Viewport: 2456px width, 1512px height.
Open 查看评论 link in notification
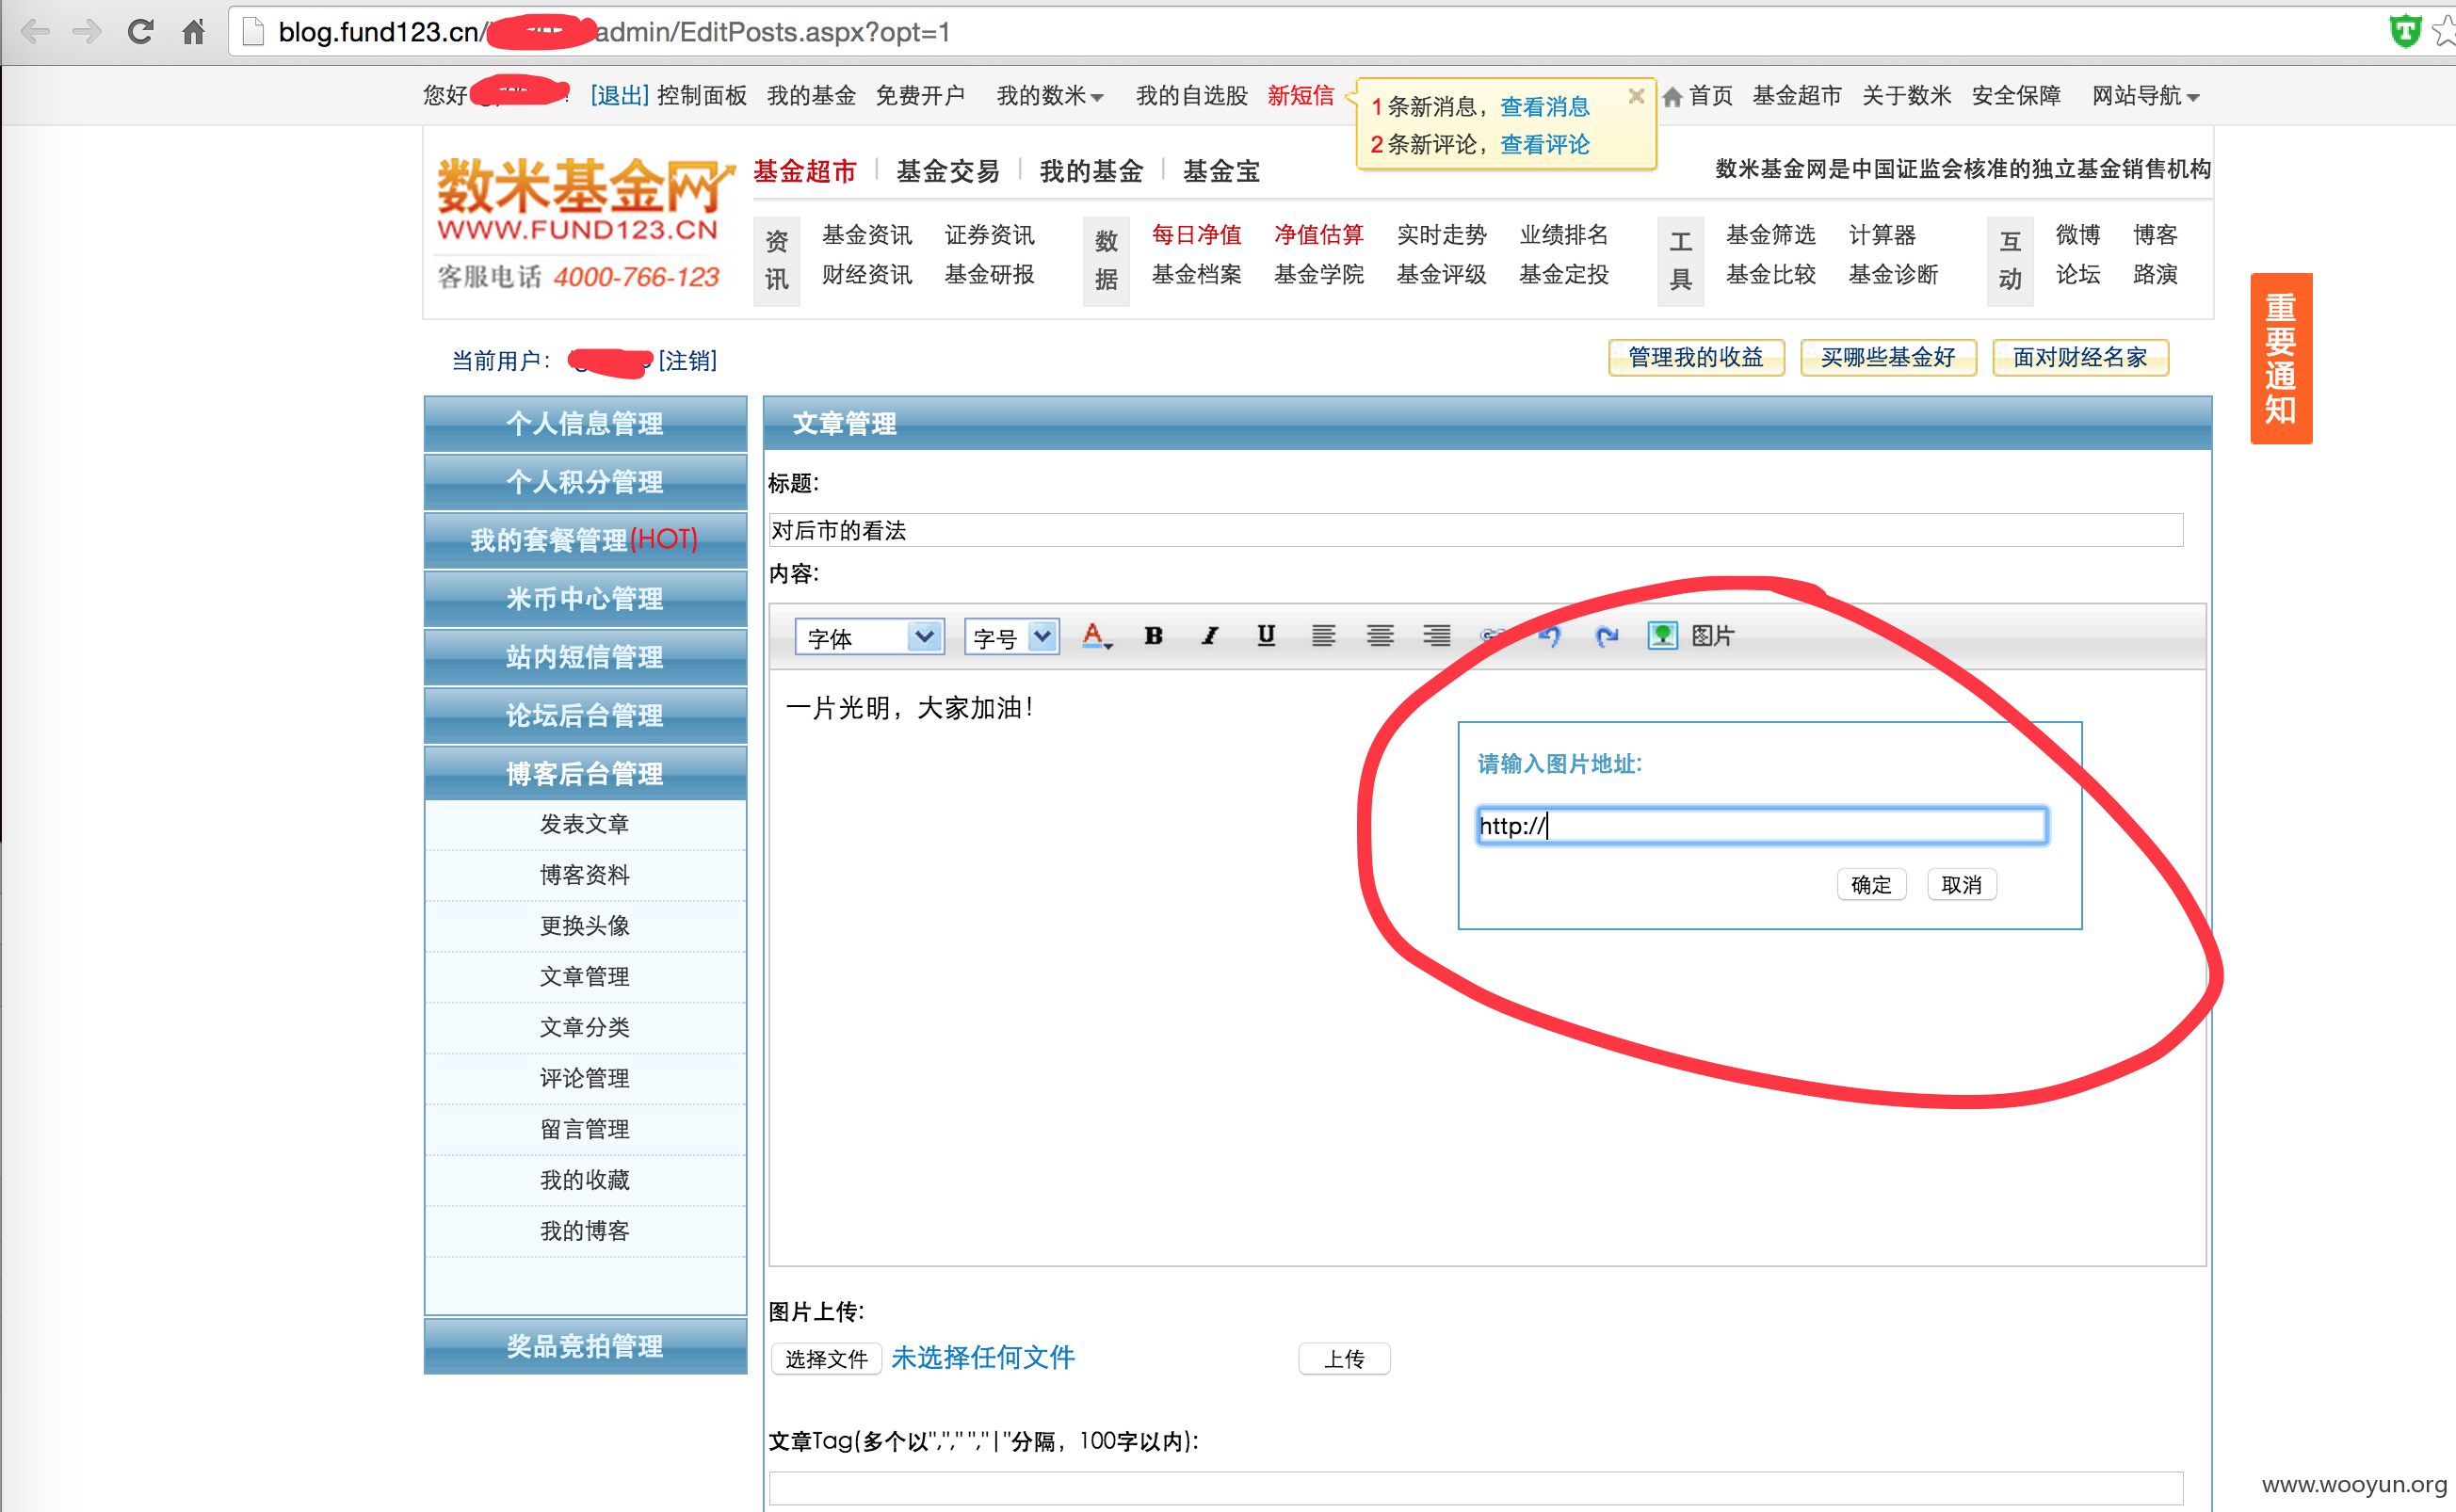(x=1545, y=145)
